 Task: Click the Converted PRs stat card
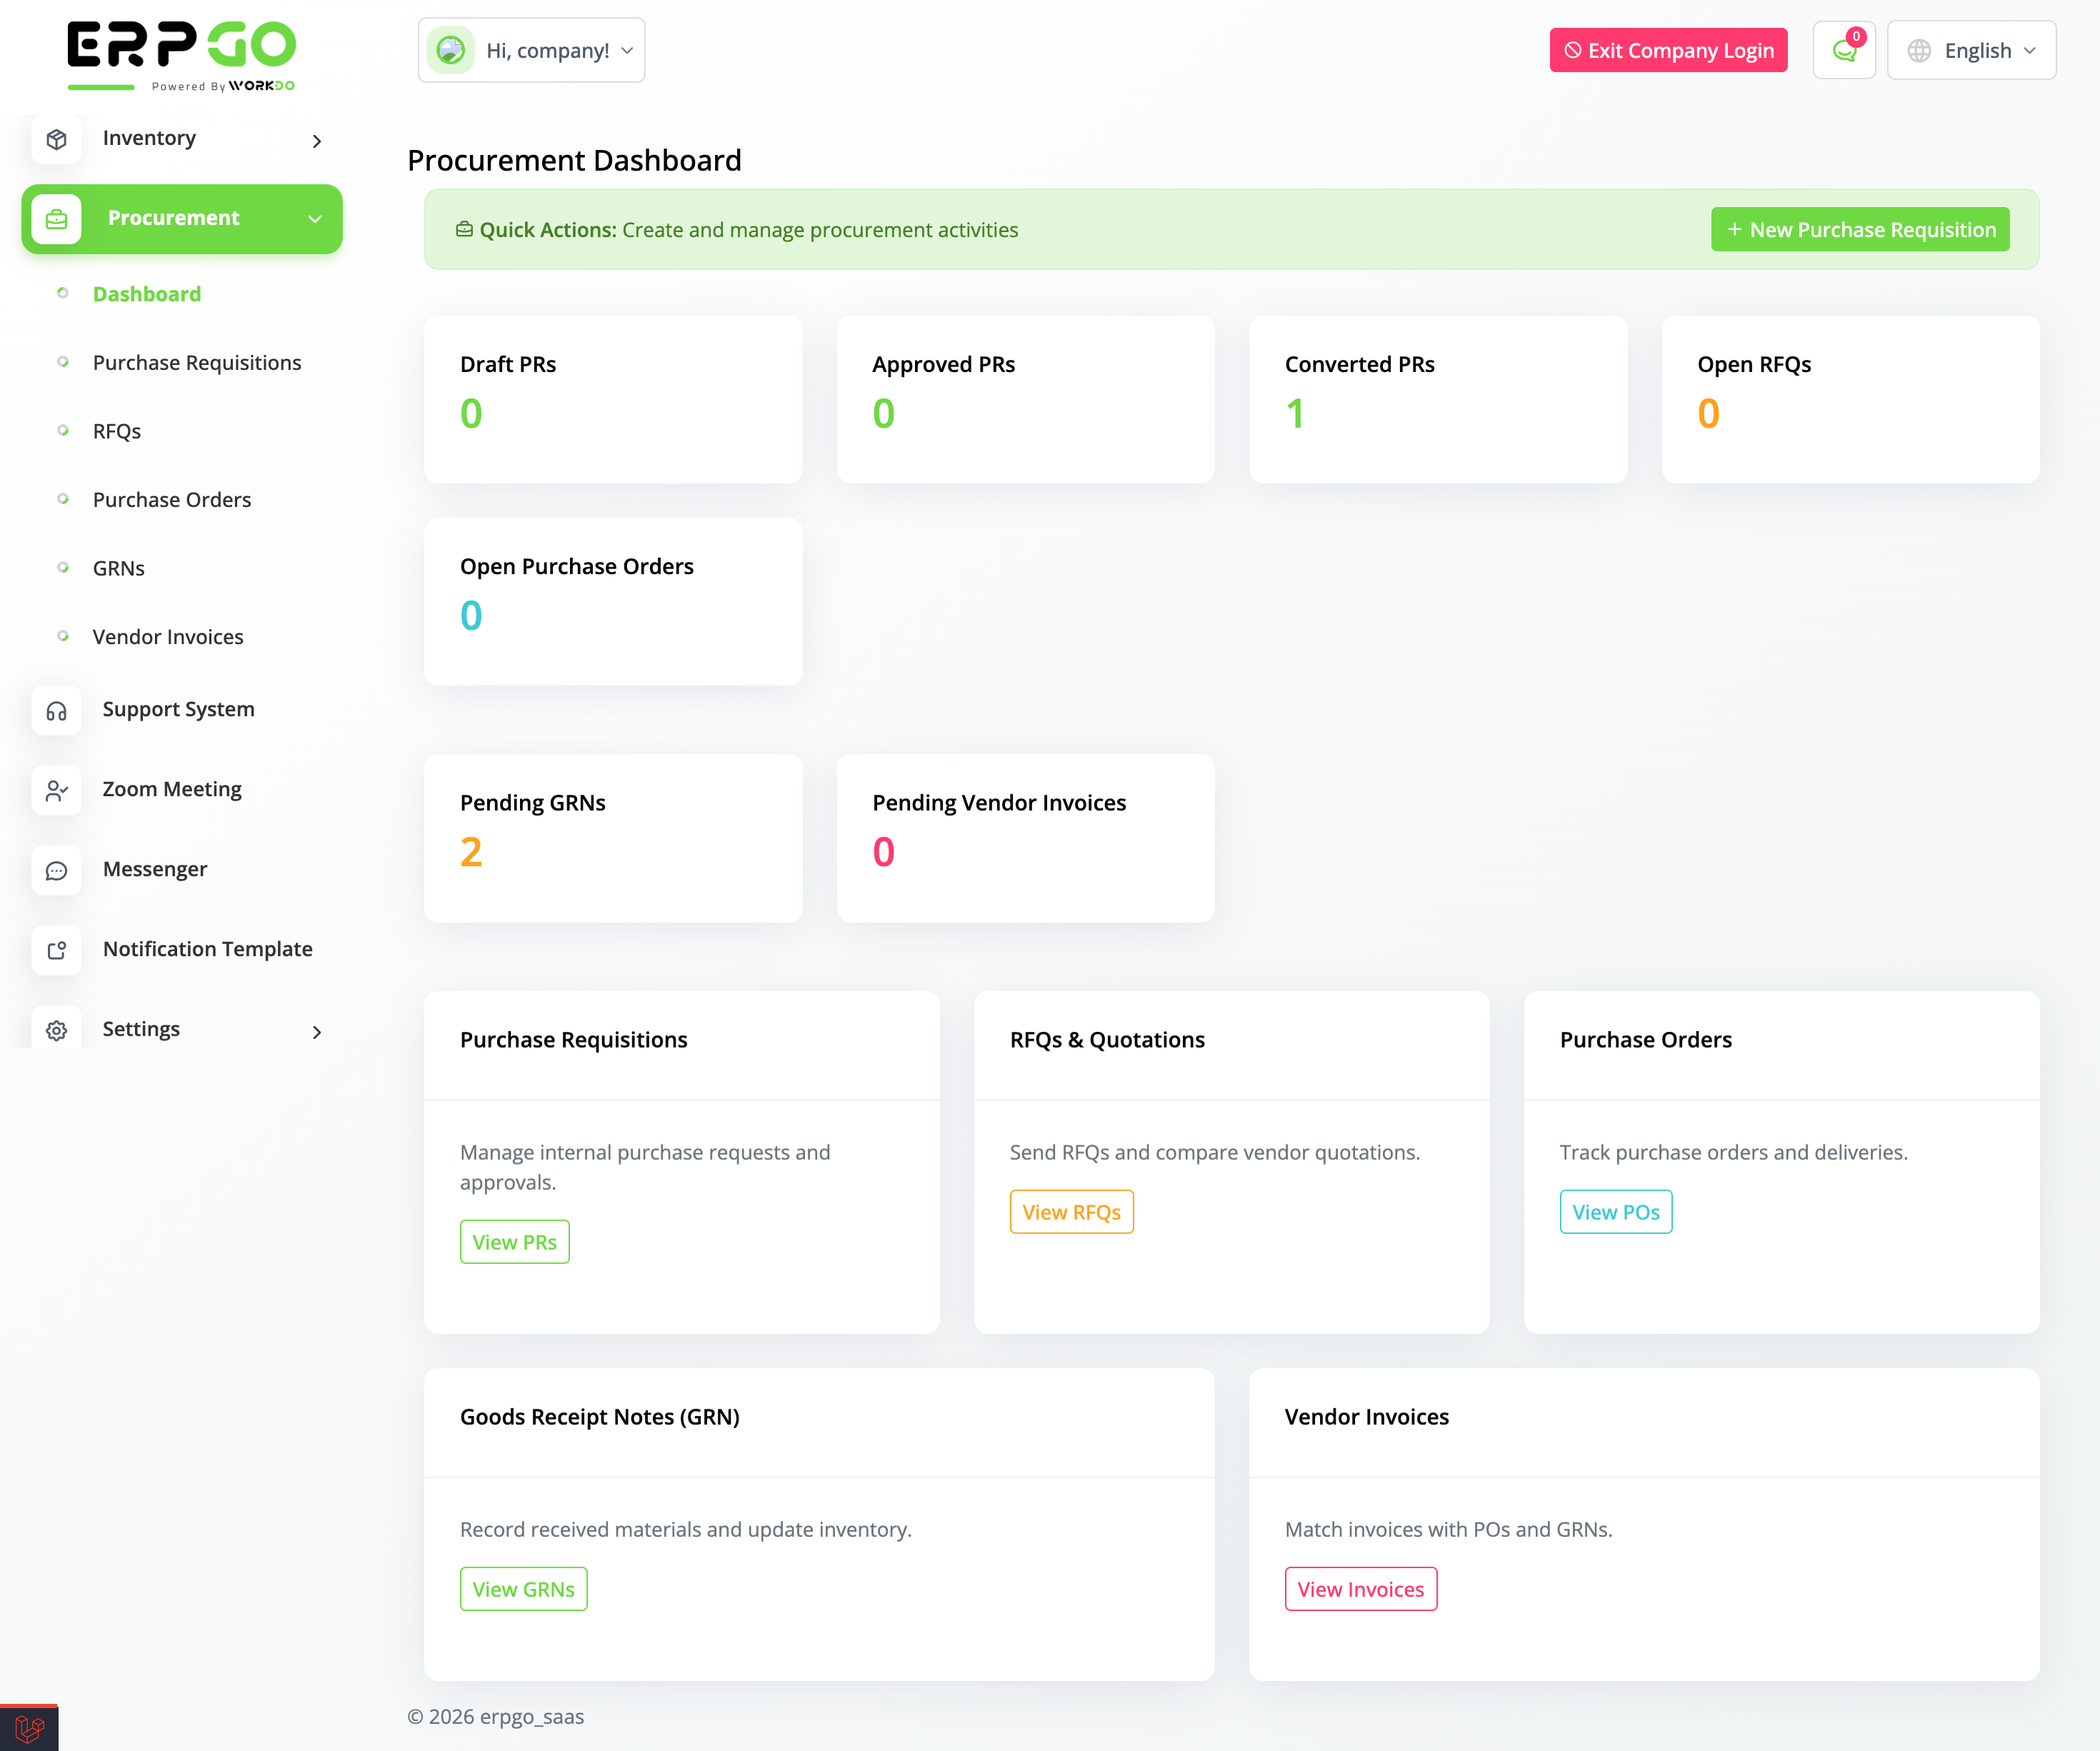click(x=1438, y=400)
